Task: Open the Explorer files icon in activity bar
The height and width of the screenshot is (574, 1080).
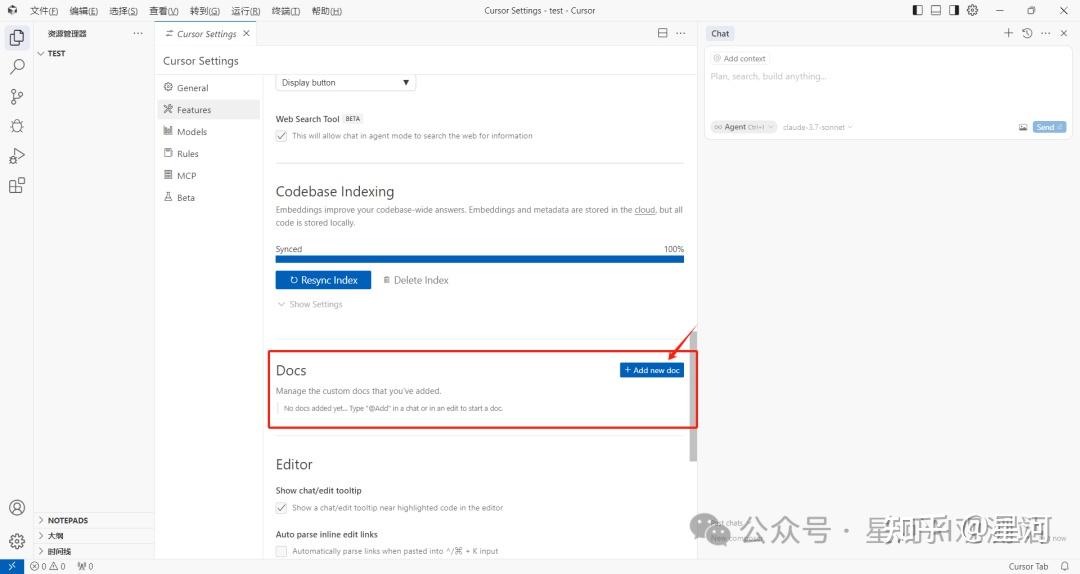Action: click(x=17, y=37)
